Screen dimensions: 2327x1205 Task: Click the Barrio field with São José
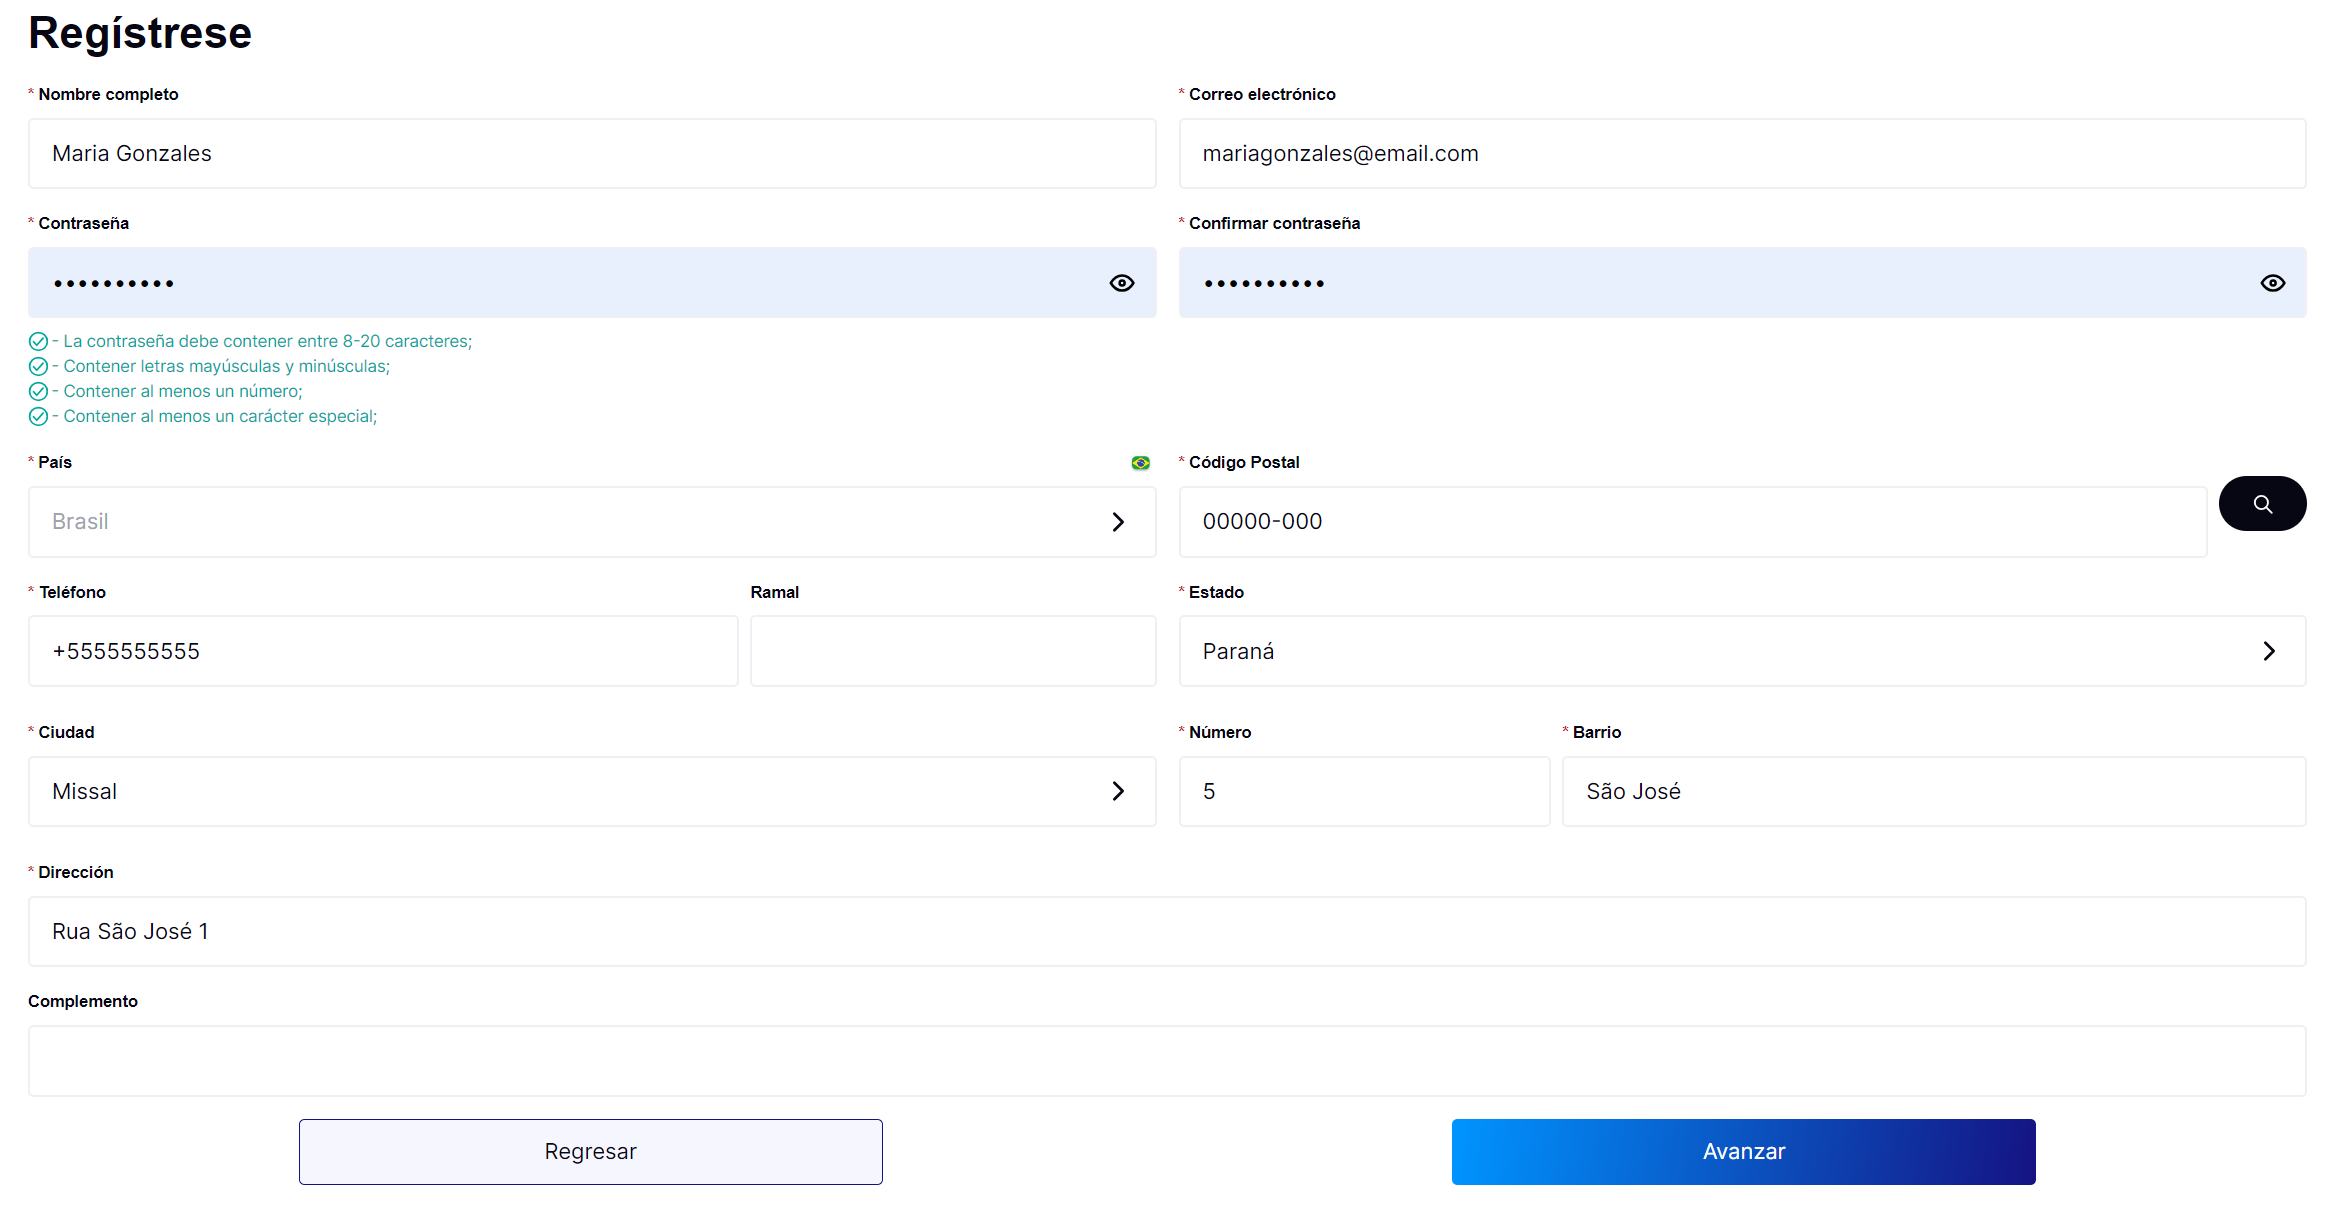[x=1934, y=791]
